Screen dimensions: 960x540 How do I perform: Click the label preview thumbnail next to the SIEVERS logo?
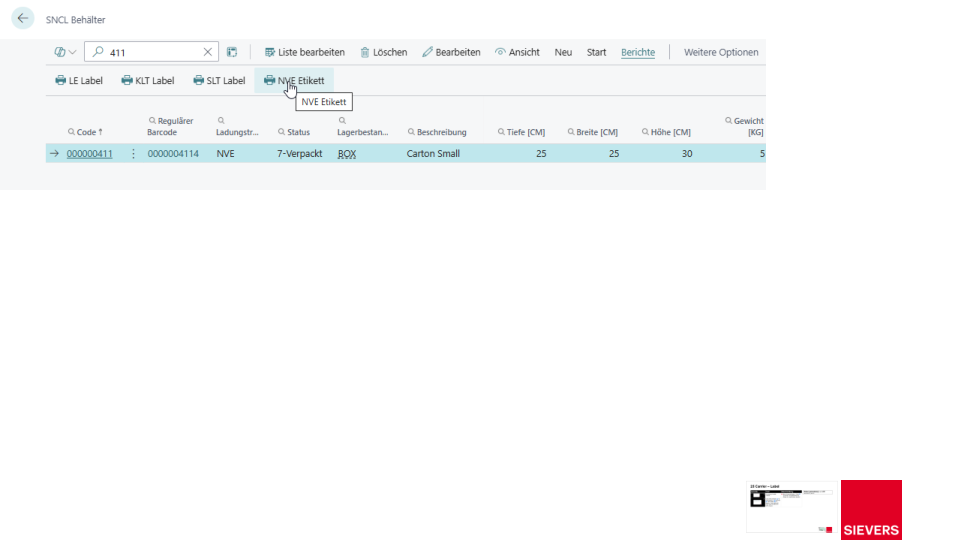(792, 507)
